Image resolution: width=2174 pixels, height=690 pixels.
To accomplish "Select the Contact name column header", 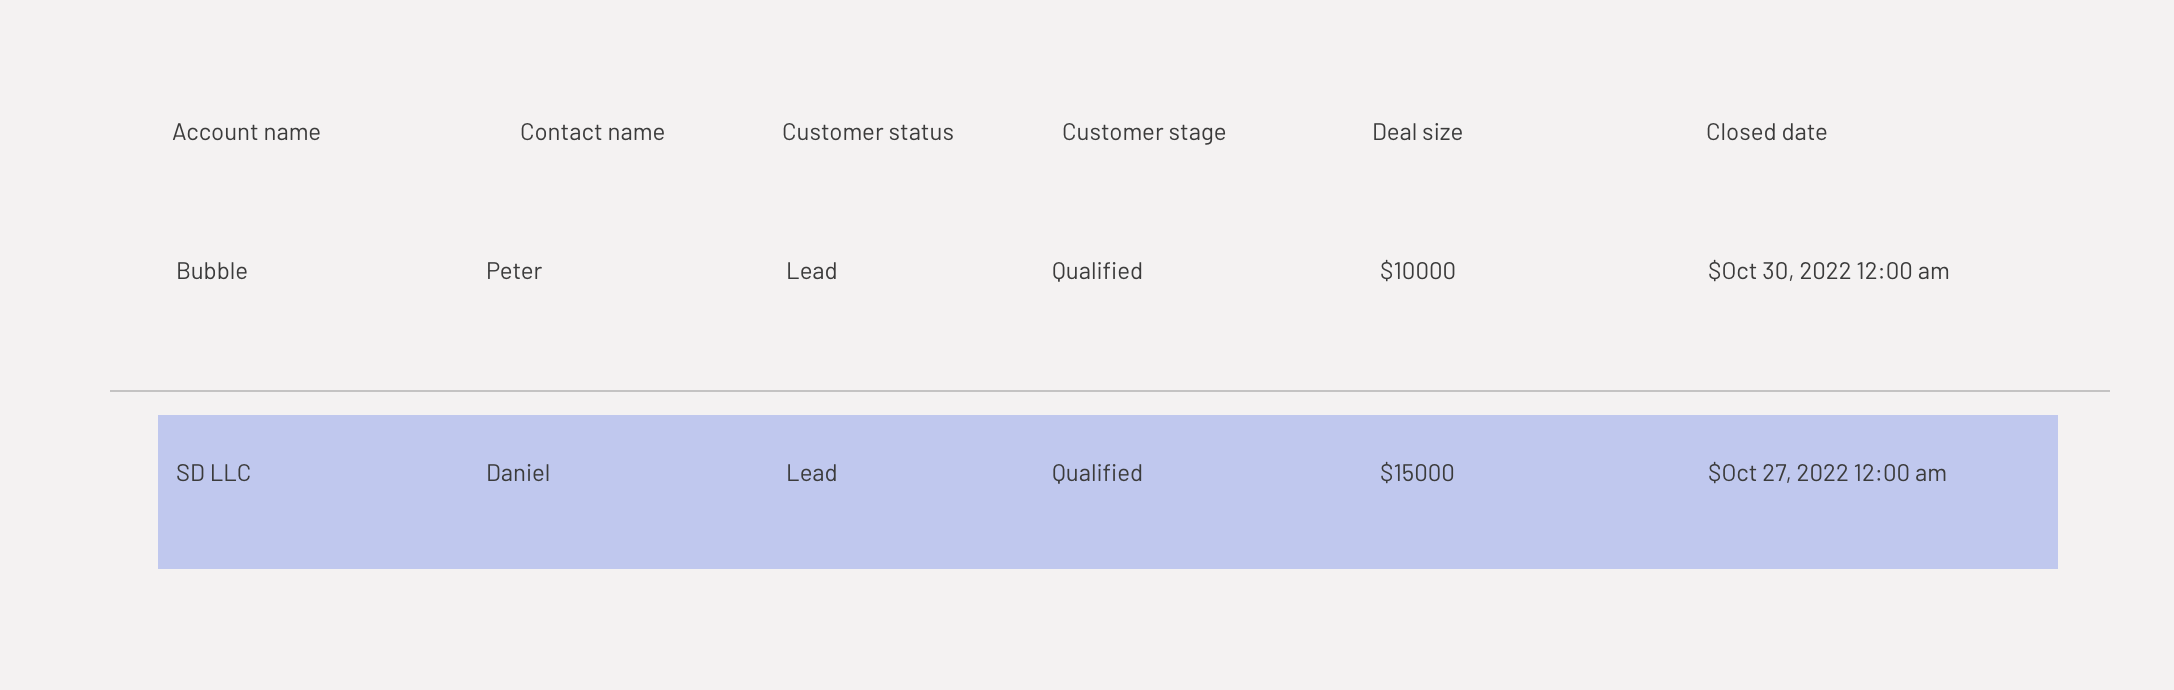I will (592, 132).
